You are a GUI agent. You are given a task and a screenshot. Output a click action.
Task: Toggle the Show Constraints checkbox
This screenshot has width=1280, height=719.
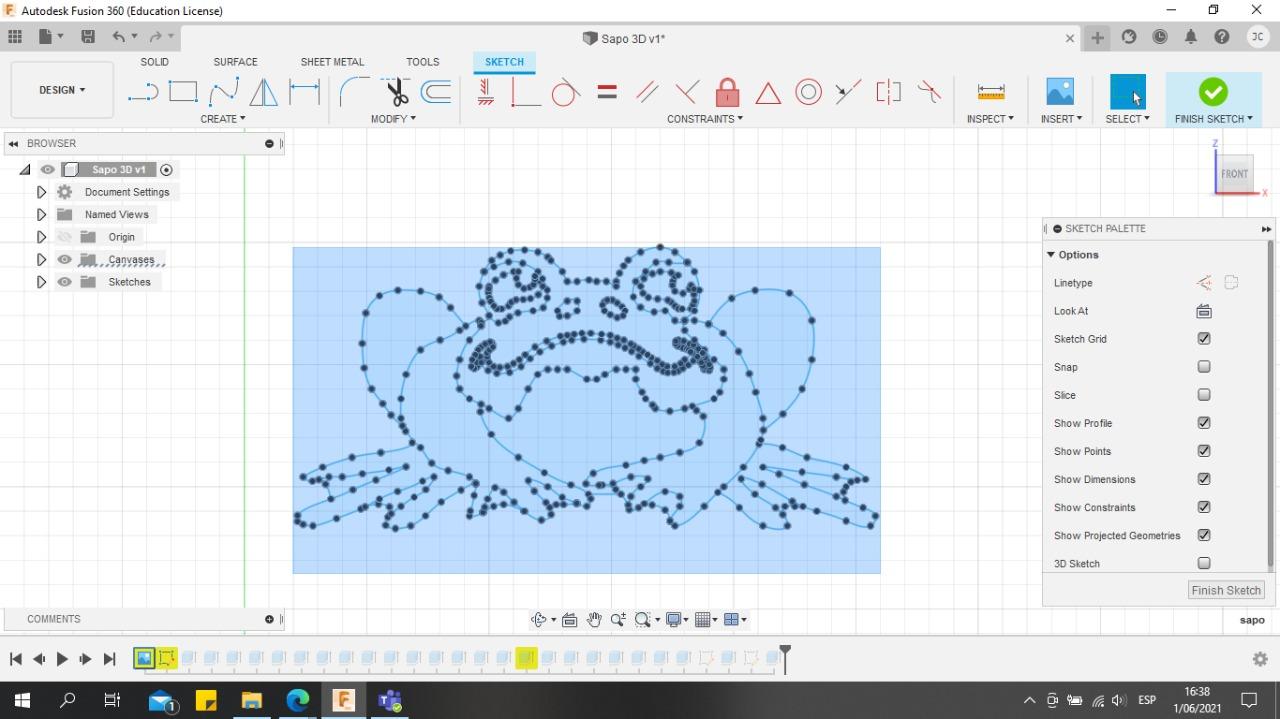coord(1204,507)
